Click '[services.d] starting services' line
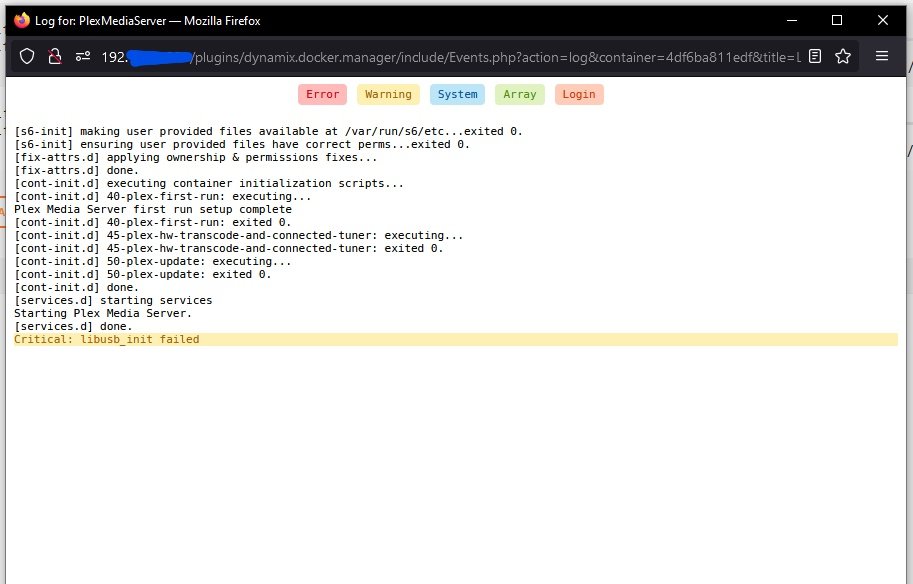913x584 pixels. click(x=114, y=300)
